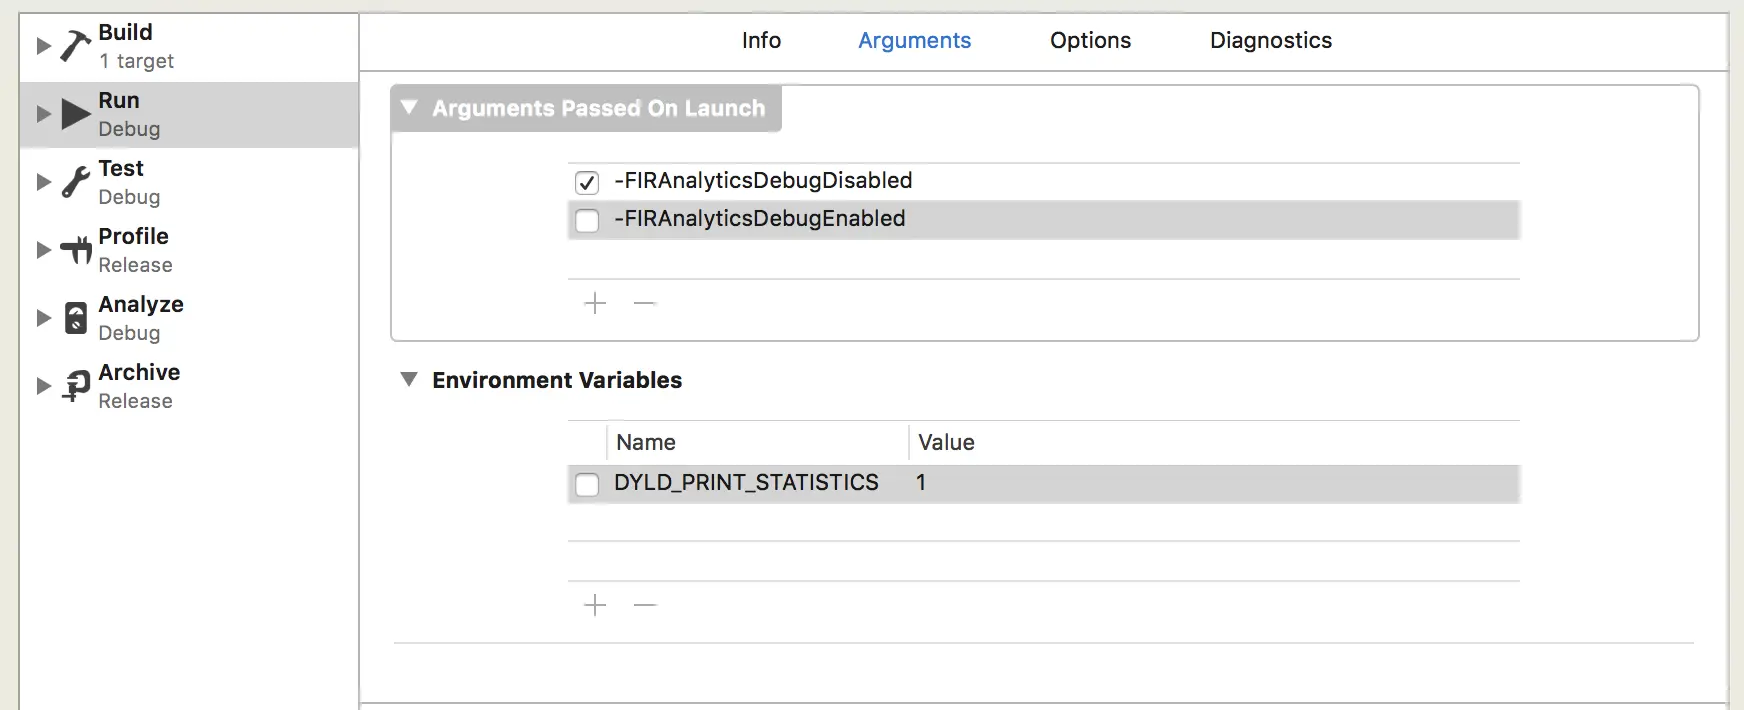Viewport: 1744px width, 710px height.
Task: Switch to the Info tab
Action: (761, 40)
